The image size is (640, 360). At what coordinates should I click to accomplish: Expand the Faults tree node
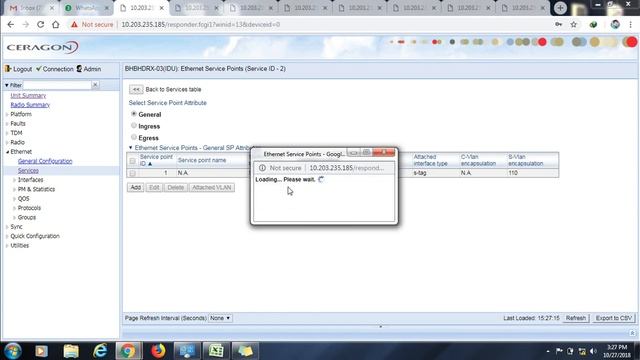click(7, 124)
